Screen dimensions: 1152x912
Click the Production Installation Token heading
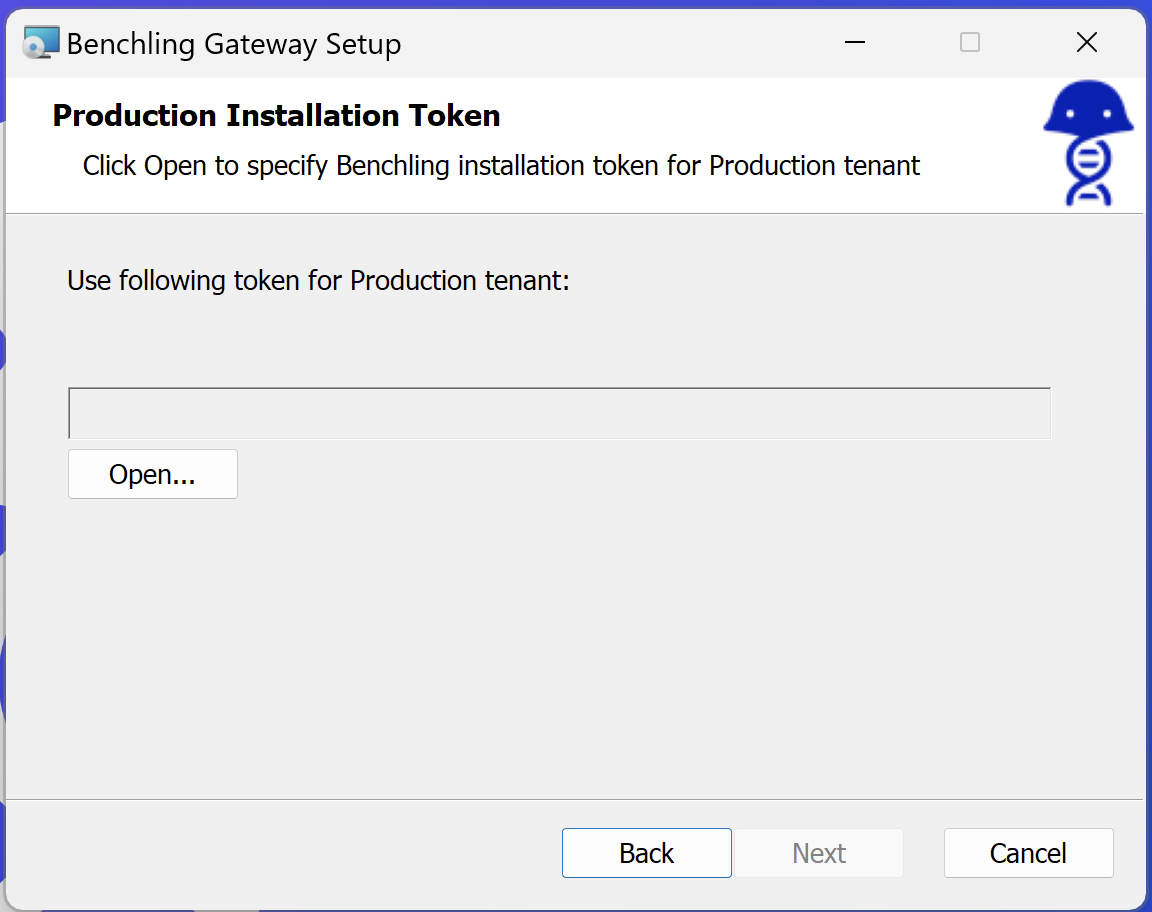pos(276,116)
